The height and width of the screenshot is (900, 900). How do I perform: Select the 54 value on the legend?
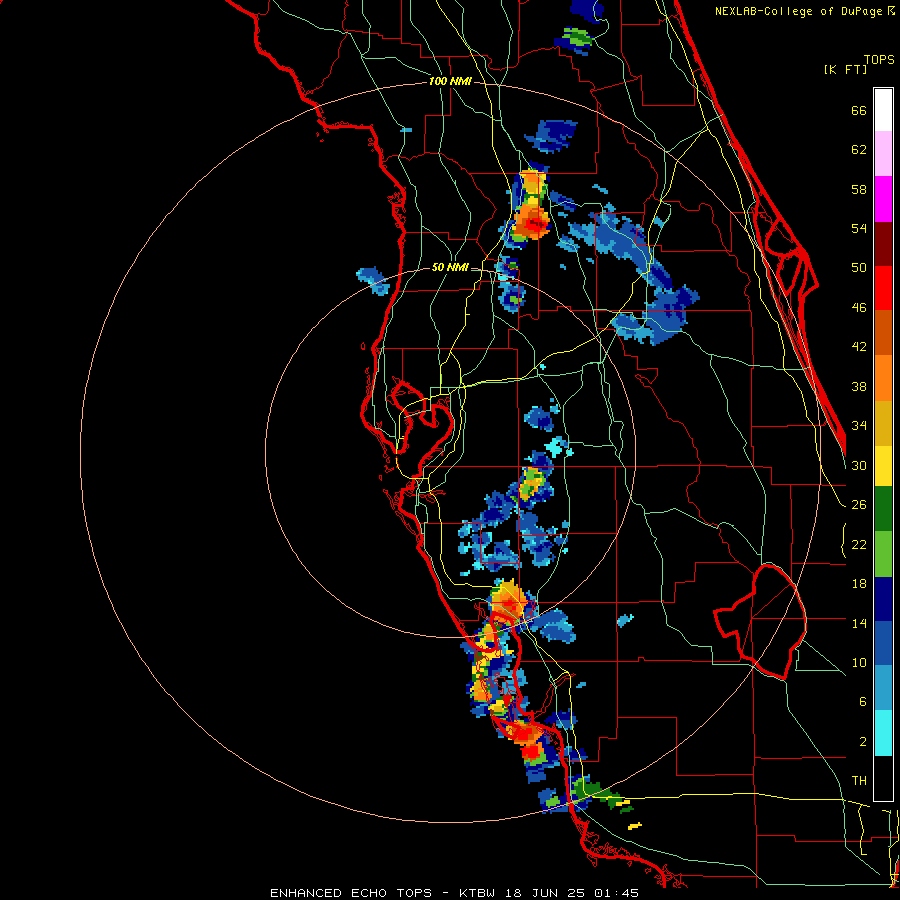859,228
